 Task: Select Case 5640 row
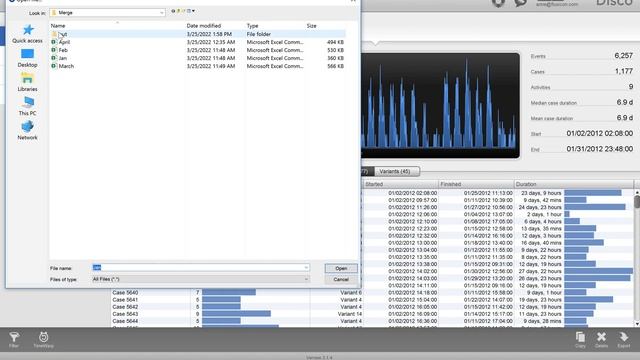(237, 293)
